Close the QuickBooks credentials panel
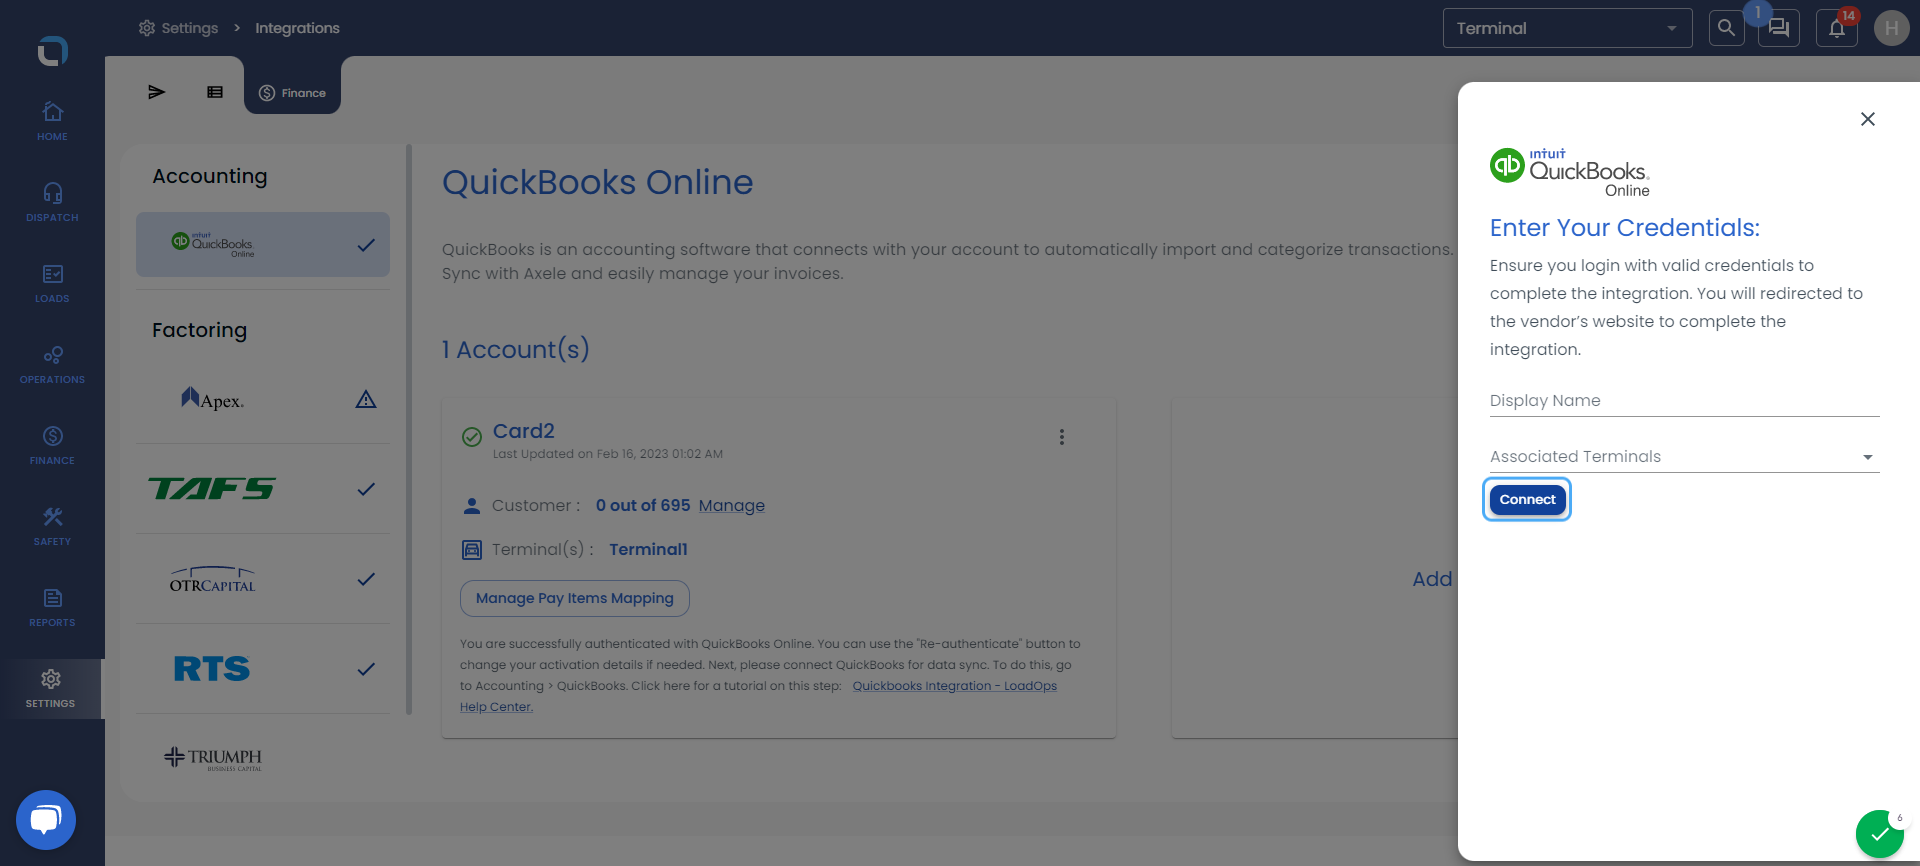The image size is (1920, 866). click(x=1867, y=119)
